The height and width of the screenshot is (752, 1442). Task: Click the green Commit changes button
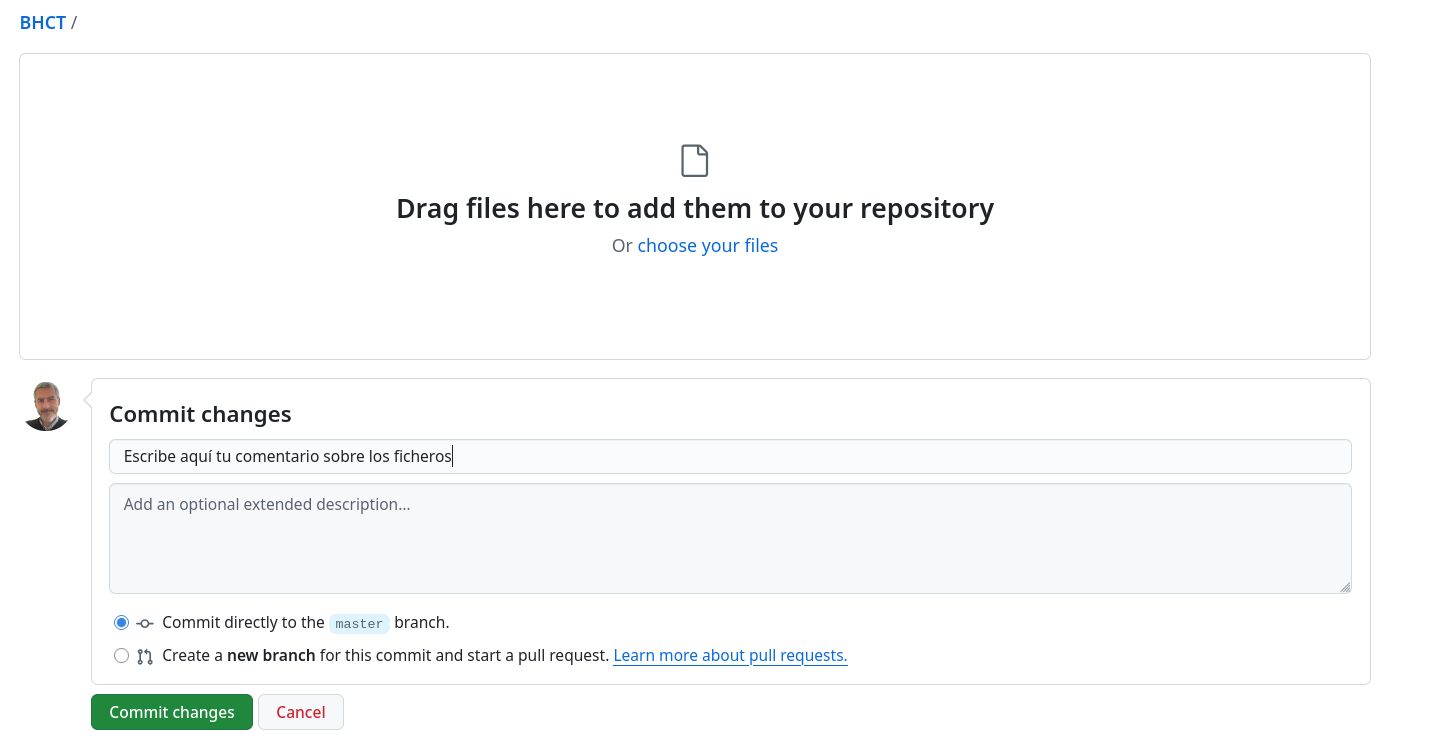172,712
